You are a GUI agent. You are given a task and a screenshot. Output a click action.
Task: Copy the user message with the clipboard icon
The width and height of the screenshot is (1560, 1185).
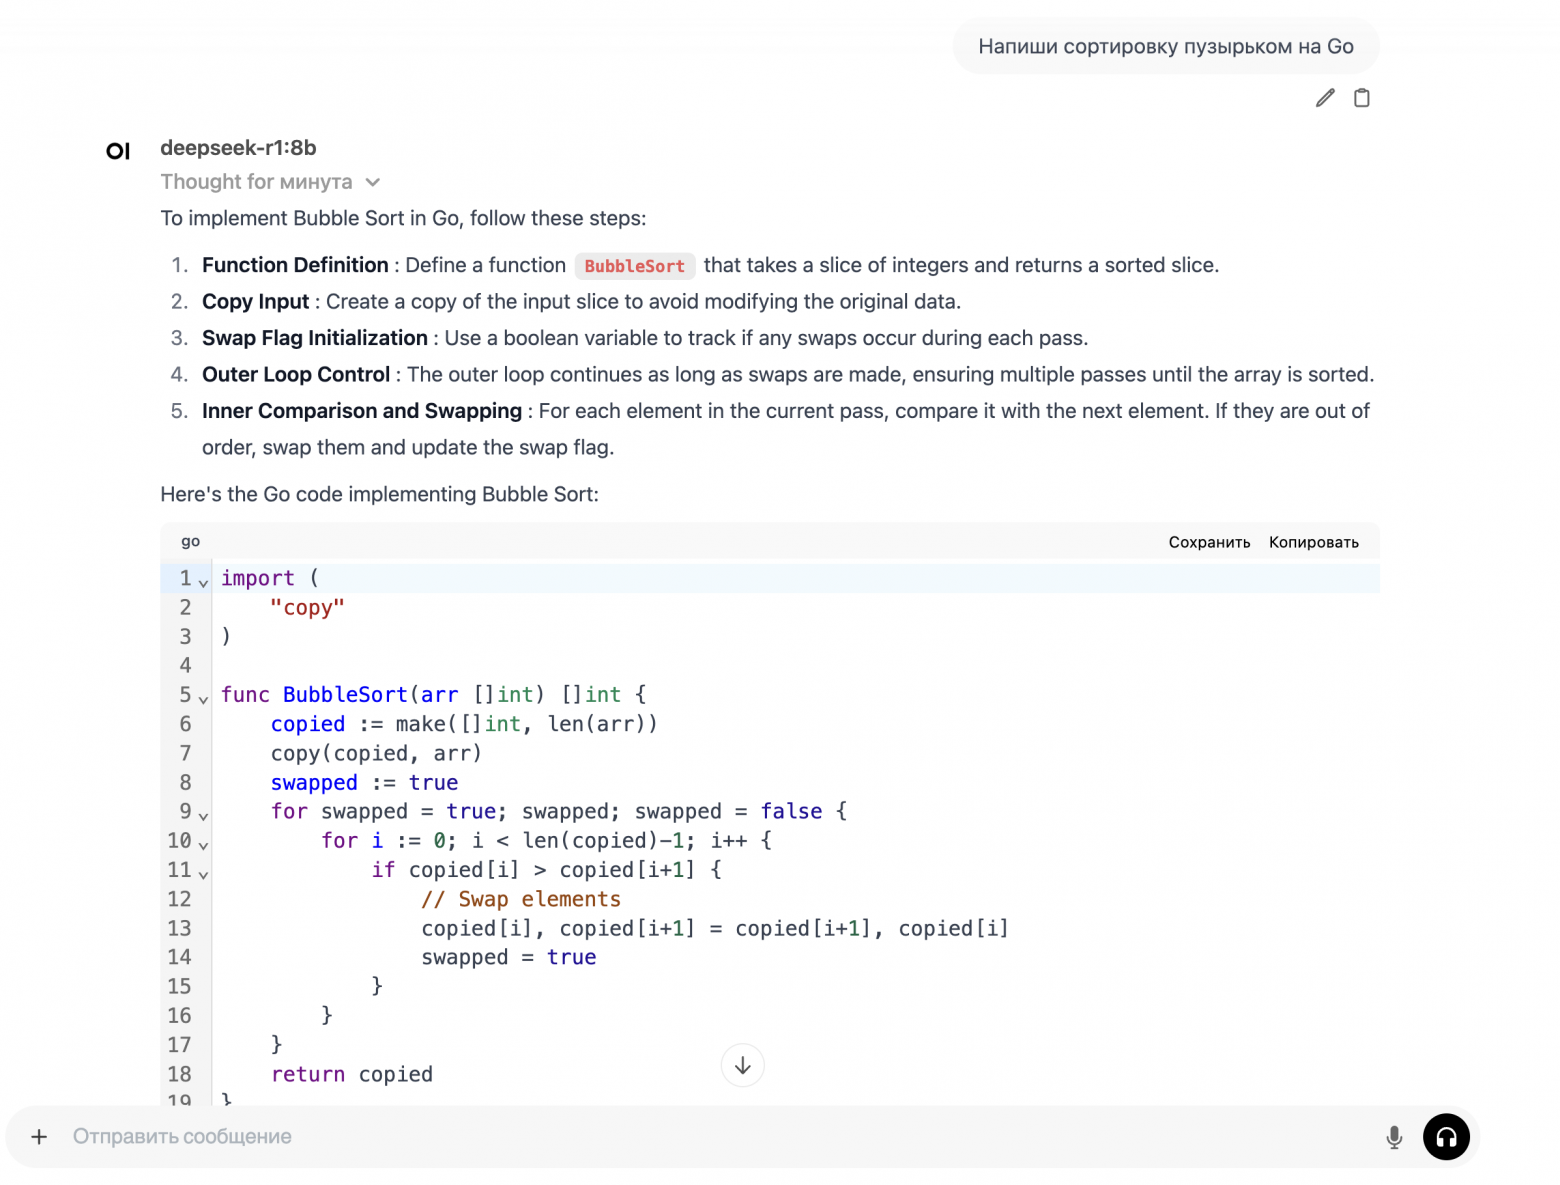tap(1361, 98)
